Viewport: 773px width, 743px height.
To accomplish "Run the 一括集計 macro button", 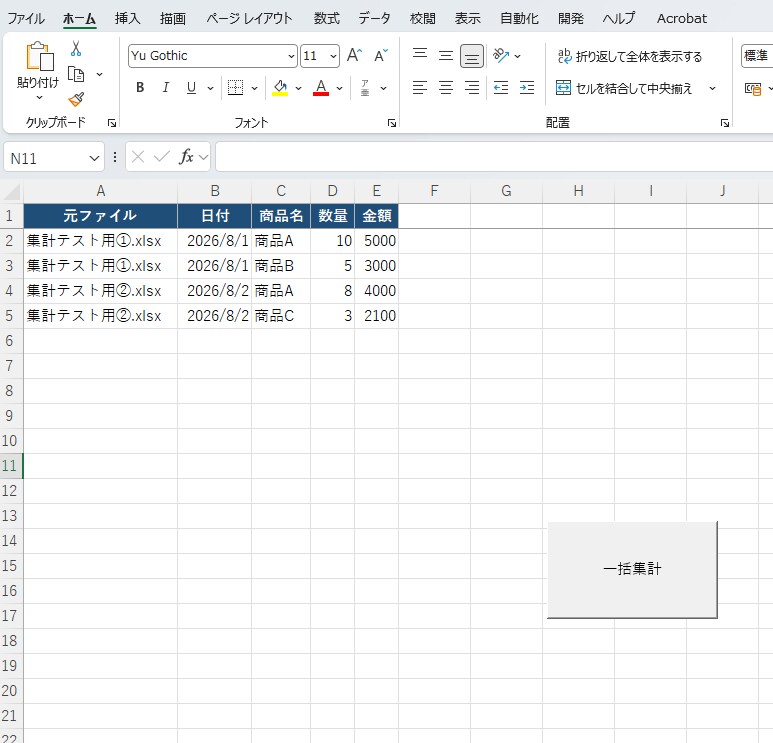I will (632, 569).
